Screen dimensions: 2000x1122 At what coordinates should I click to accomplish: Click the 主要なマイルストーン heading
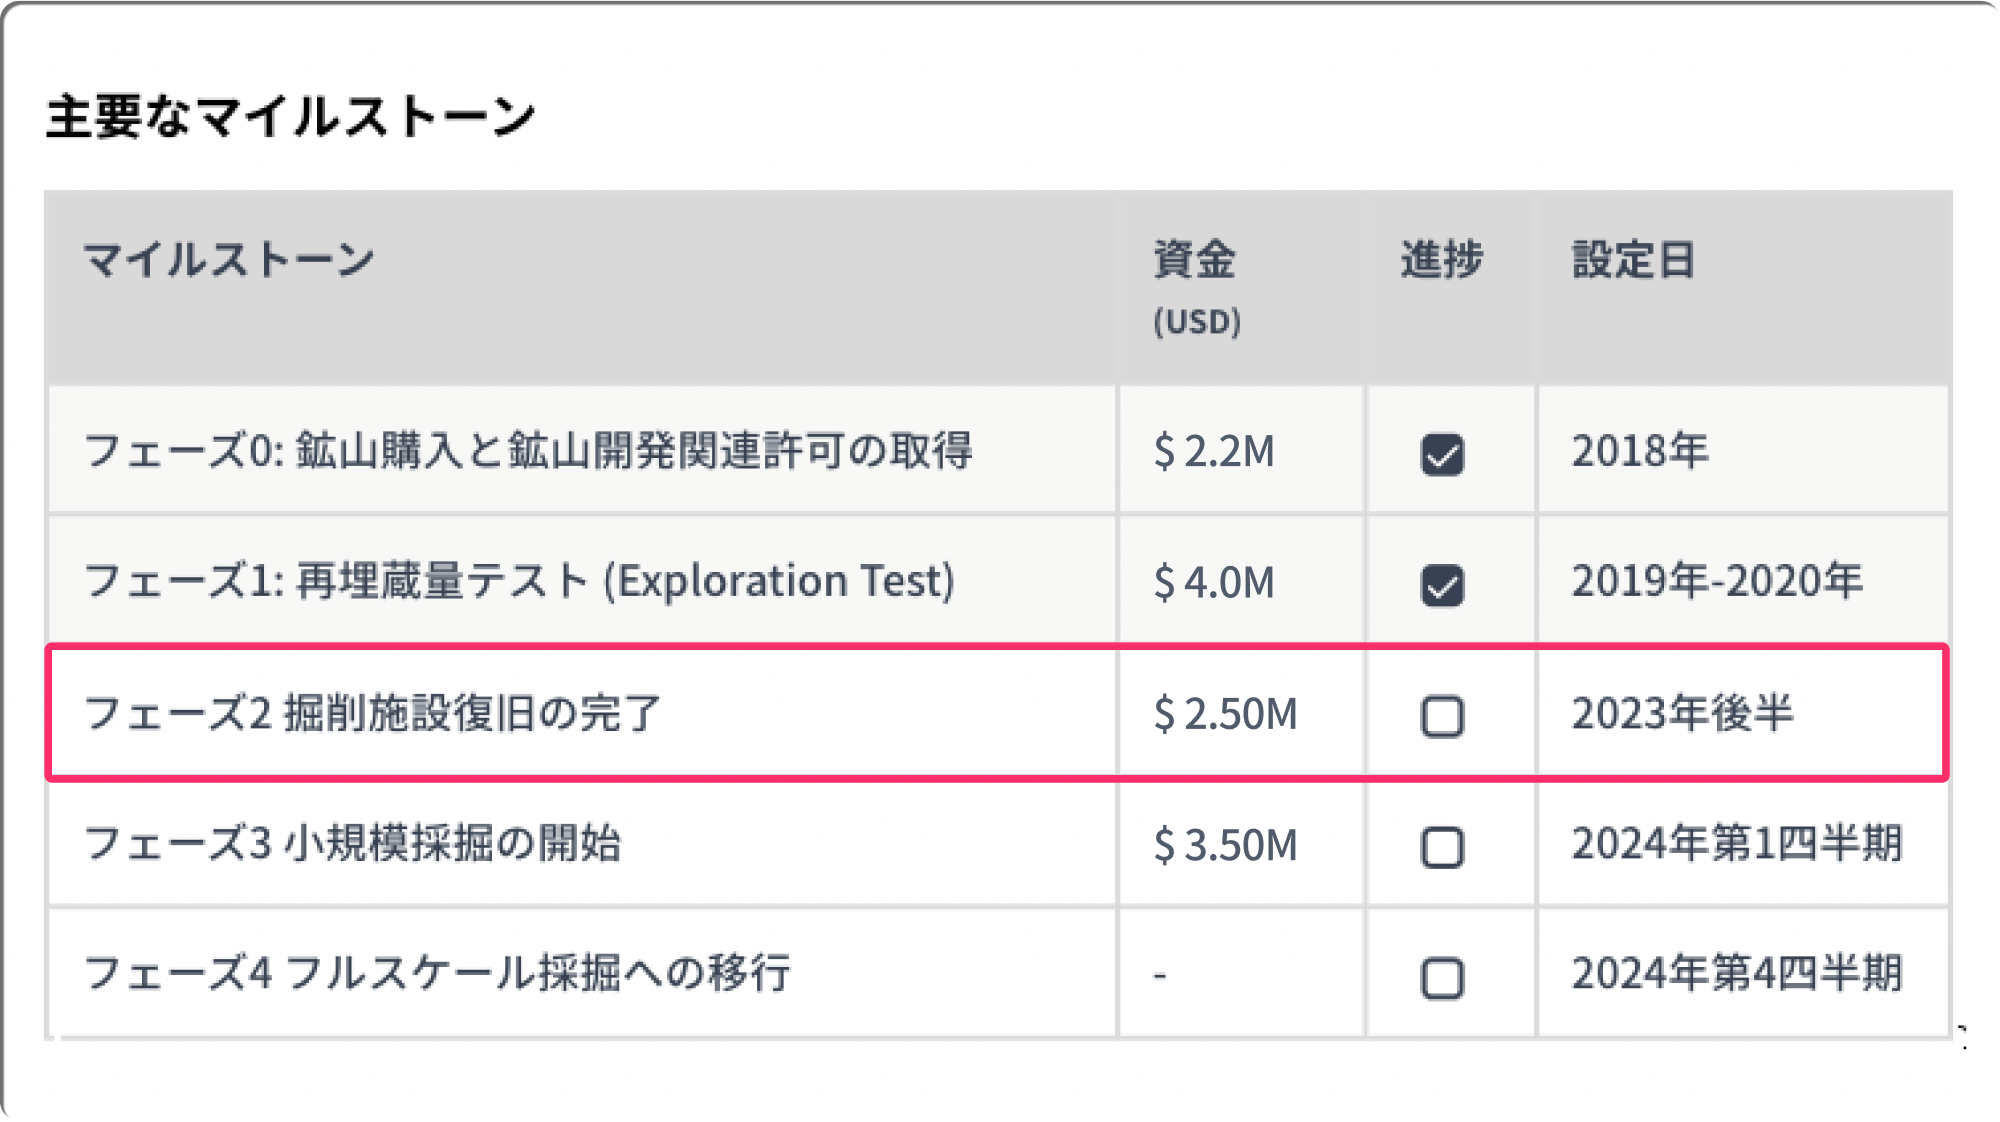pos(290,116)
